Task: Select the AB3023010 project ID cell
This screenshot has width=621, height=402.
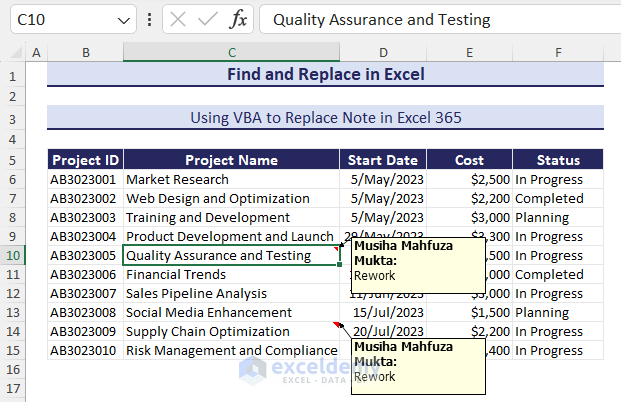Action: pos(86,350)
